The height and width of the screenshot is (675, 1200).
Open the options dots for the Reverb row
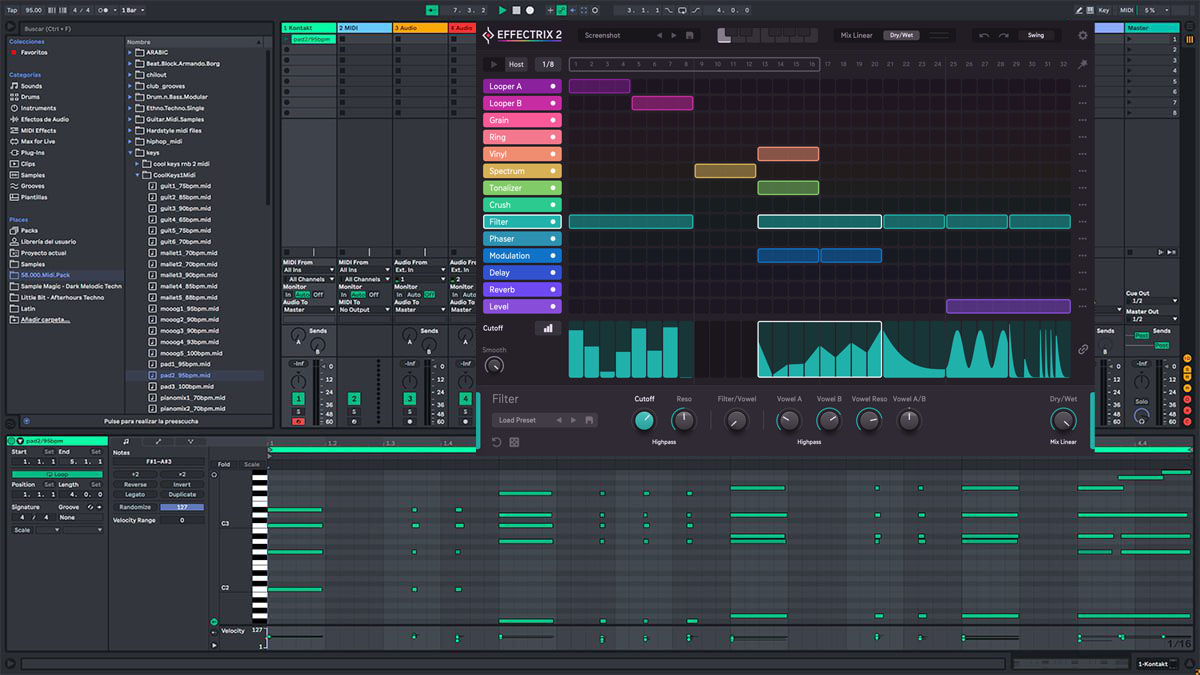[x=1082, y=290]
